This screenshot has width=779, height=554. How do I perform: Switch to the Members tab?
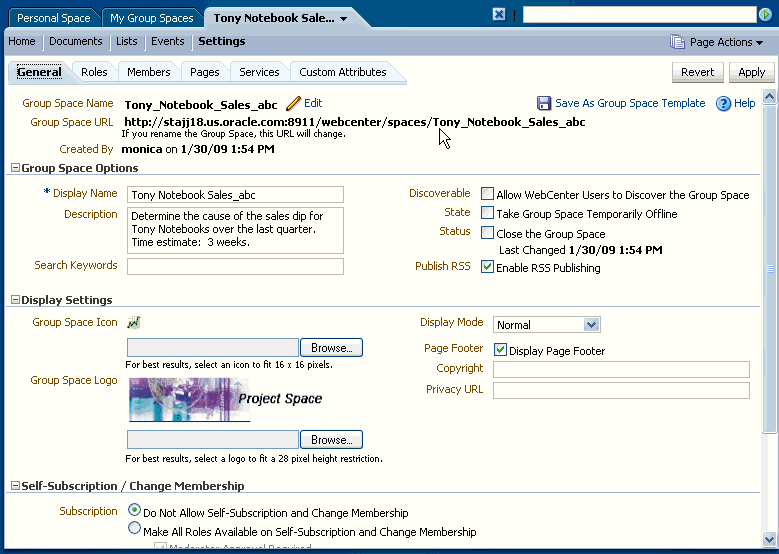(149, 72)
